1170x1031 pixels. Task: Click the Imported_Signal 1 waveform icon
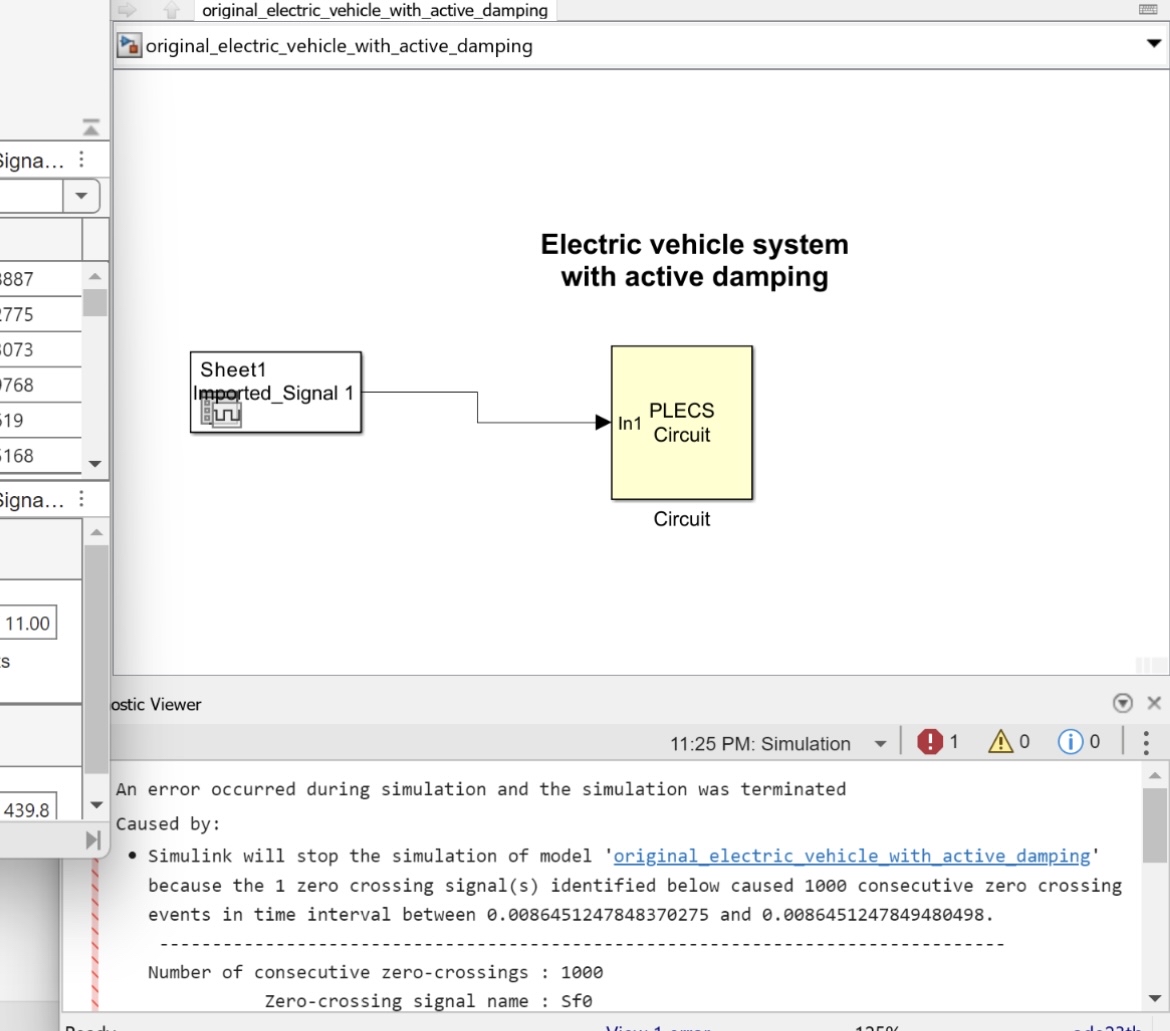click(x=221, y=412)
